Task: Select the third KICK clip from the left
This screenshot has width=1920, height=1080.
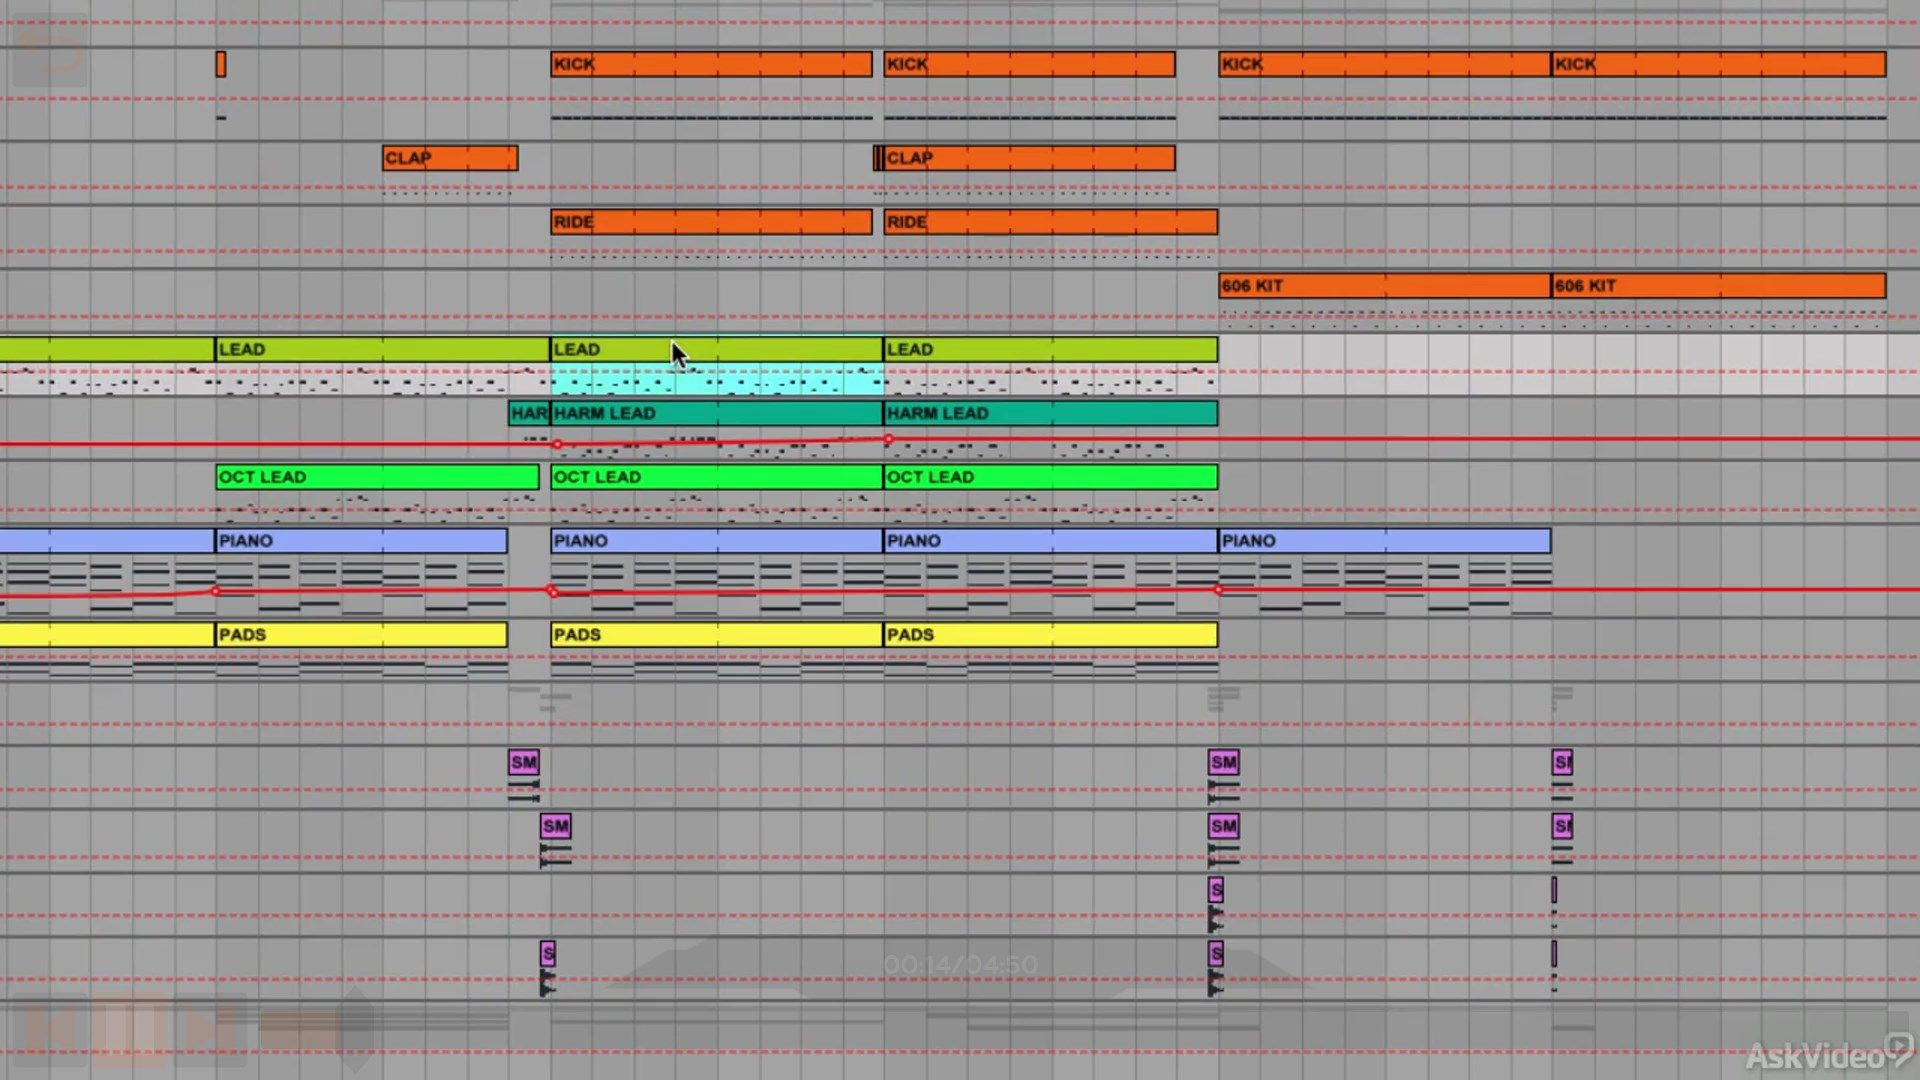Action: click(x=1384, y=64)
